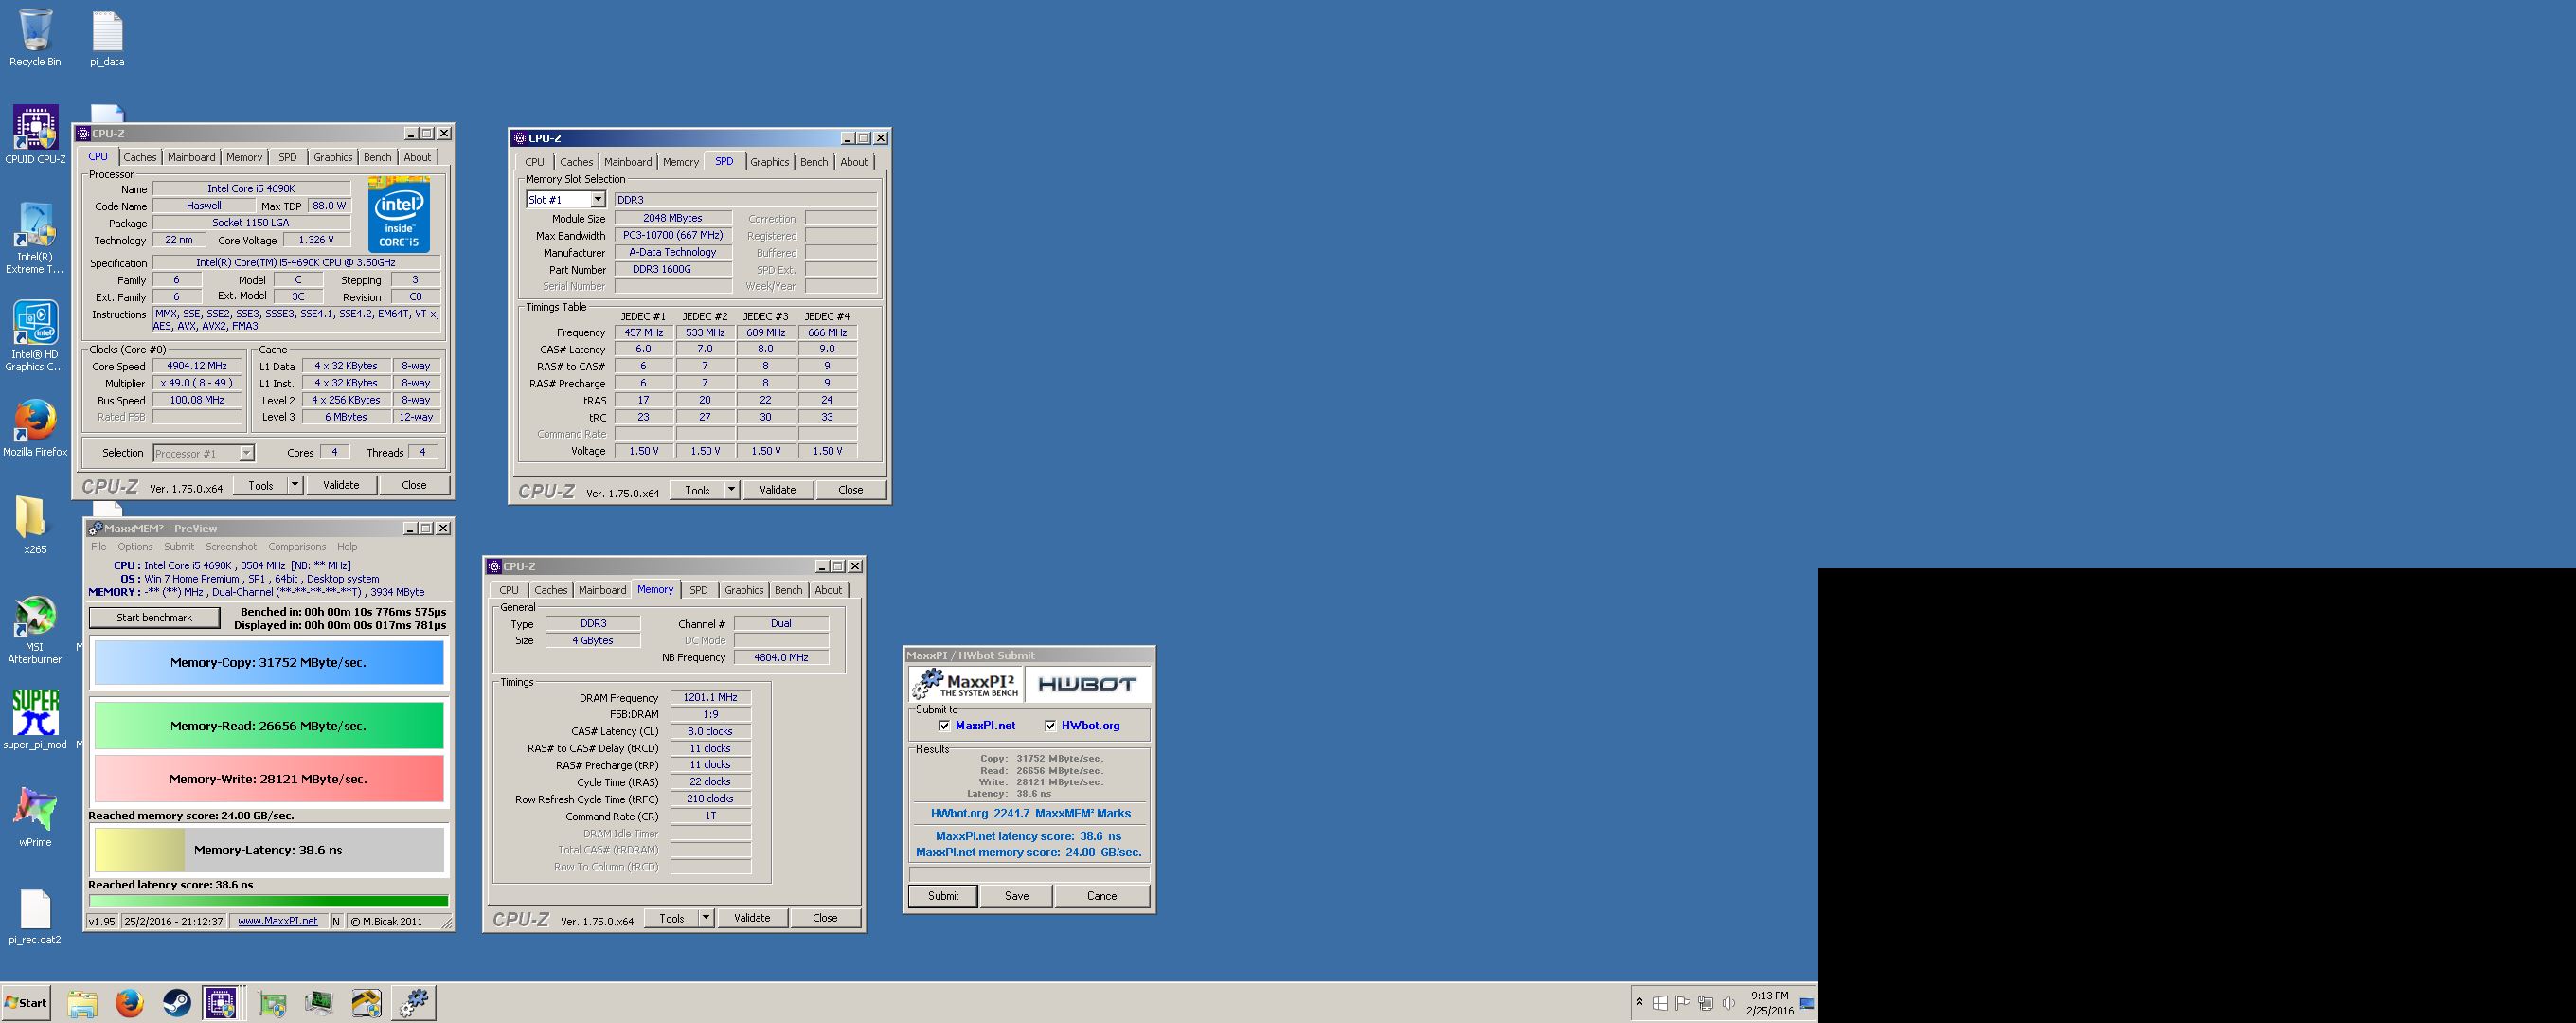Click Cancel in the HWbot Submit dialog
Screen dimensions: 2576x1023
(x=1102, y=896)
